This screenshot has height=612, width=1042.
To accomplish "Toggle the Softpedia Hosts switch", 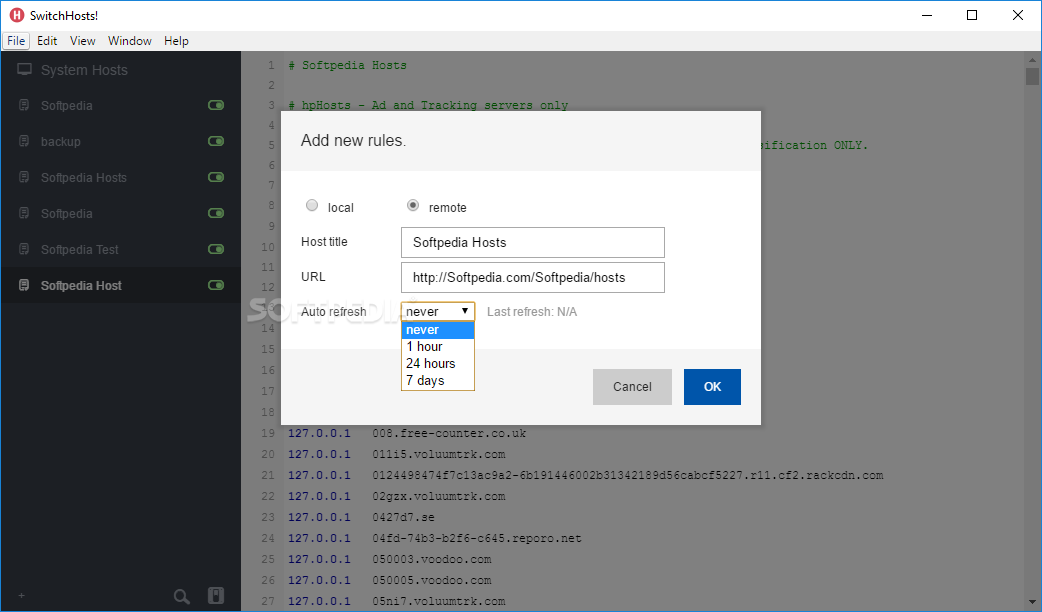I will 216,177.
